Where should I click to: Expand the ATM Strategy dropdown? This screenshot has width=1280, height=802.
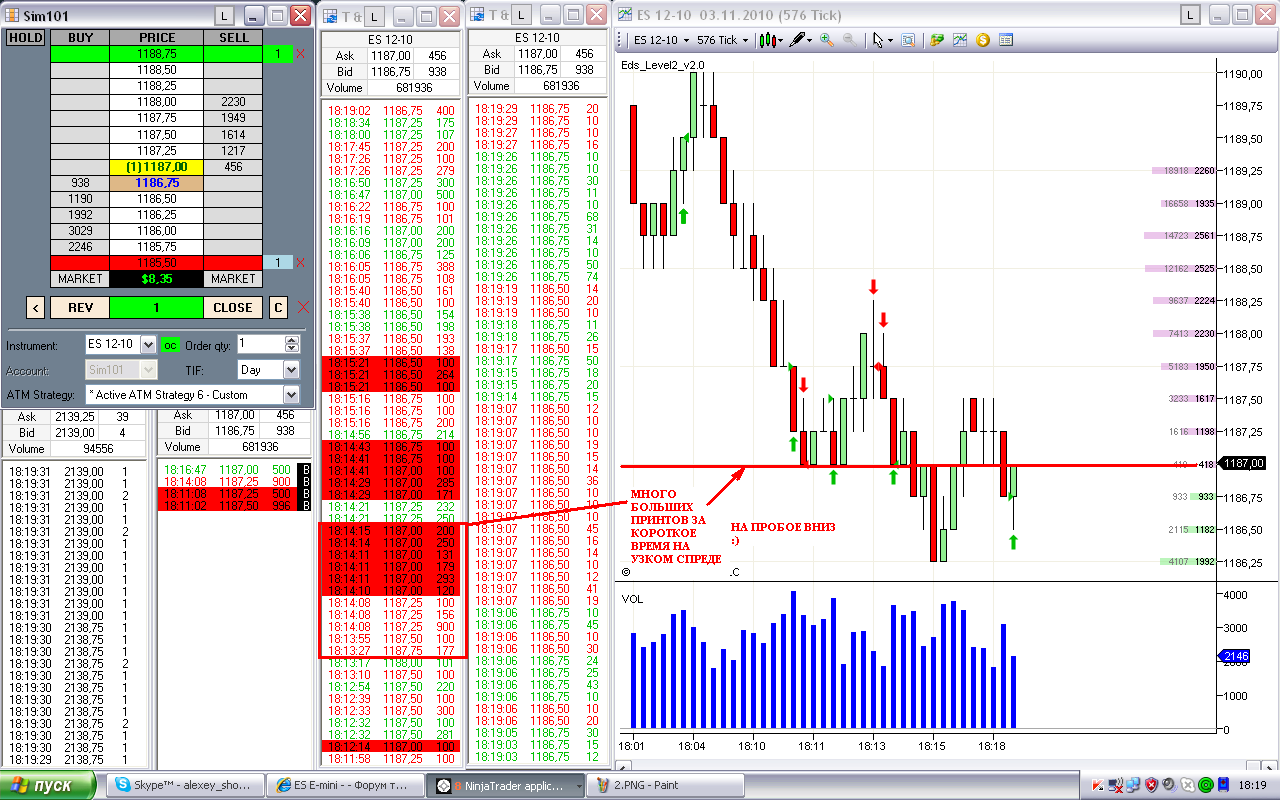[x=291, y=394]
